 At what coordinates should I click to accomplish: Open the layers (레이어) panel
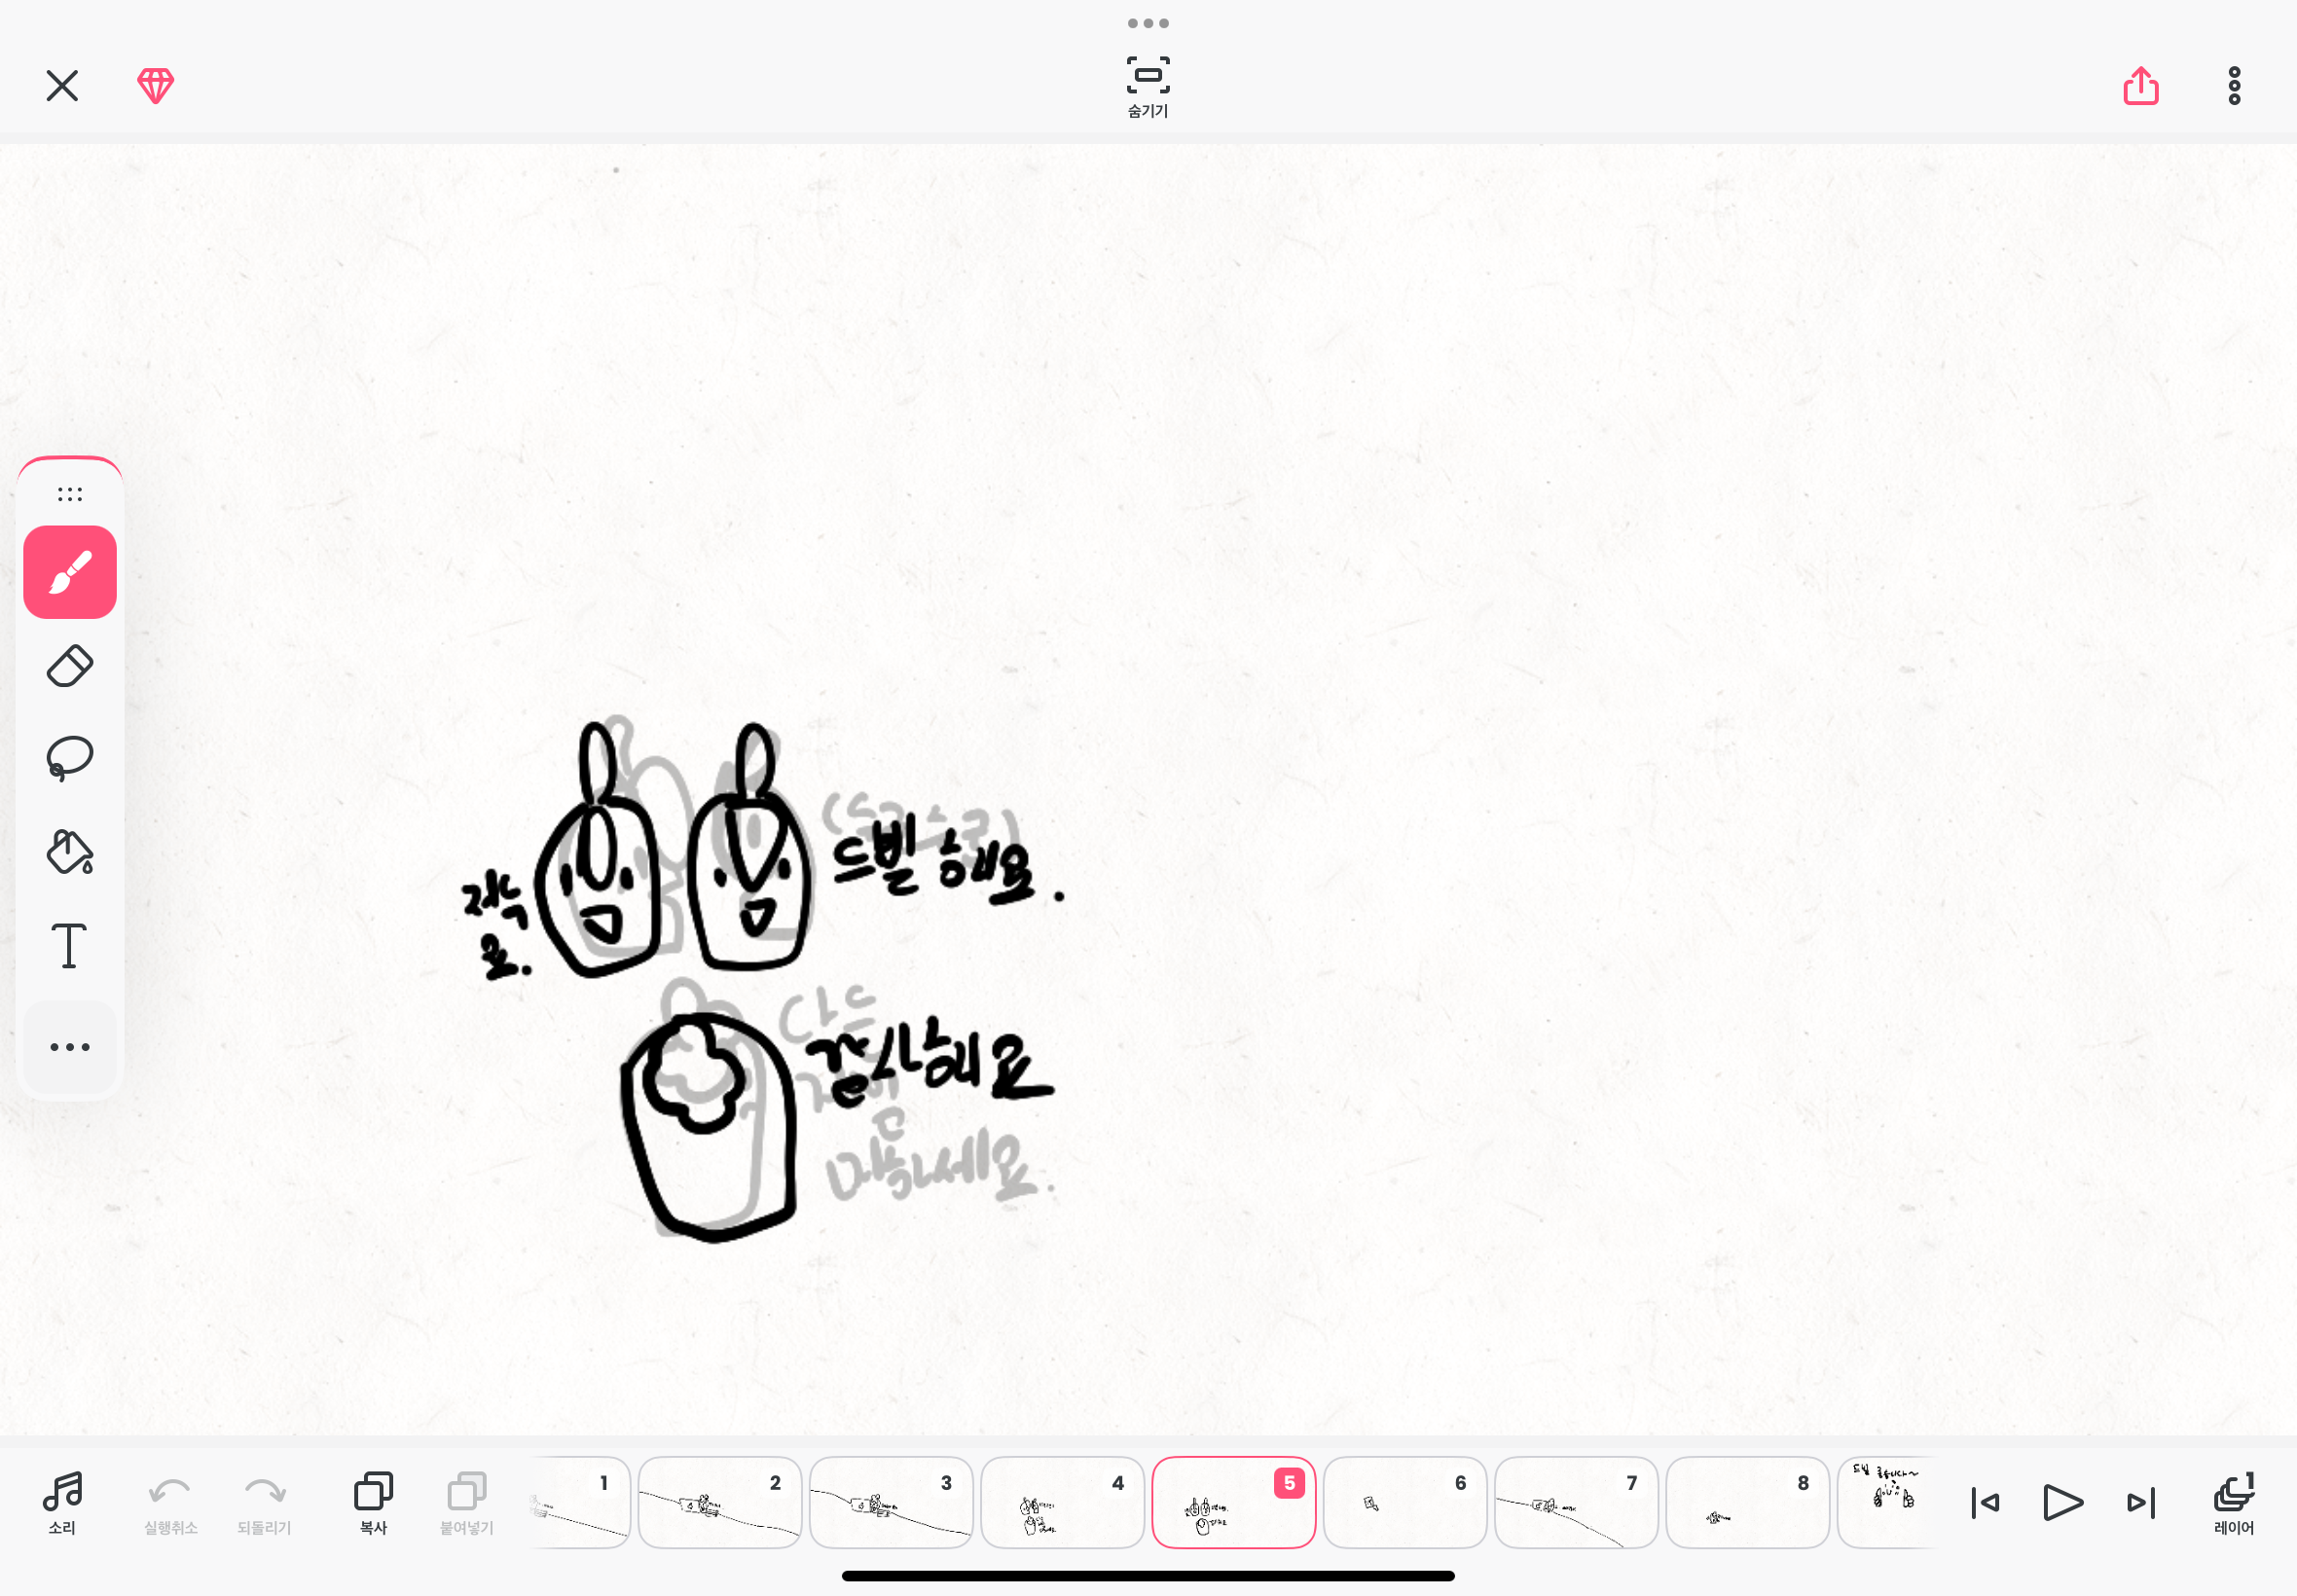point(2233,1501)
